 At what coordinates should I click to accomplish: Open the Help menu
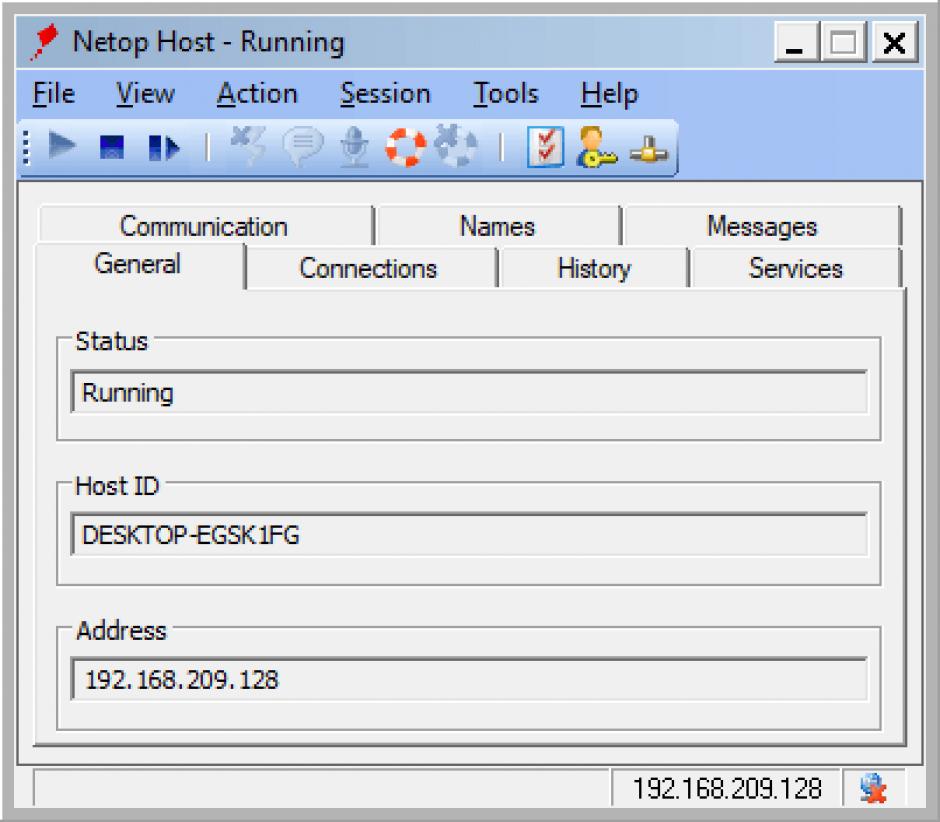pyautogui.click(x=610, y=94)
